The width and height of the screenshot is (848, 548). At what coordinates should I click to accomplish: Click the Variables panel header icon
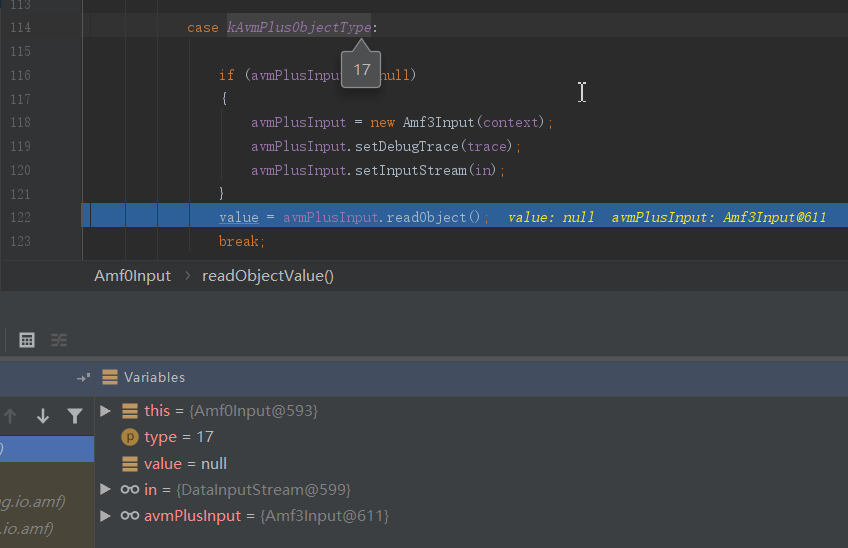[110, 378]
